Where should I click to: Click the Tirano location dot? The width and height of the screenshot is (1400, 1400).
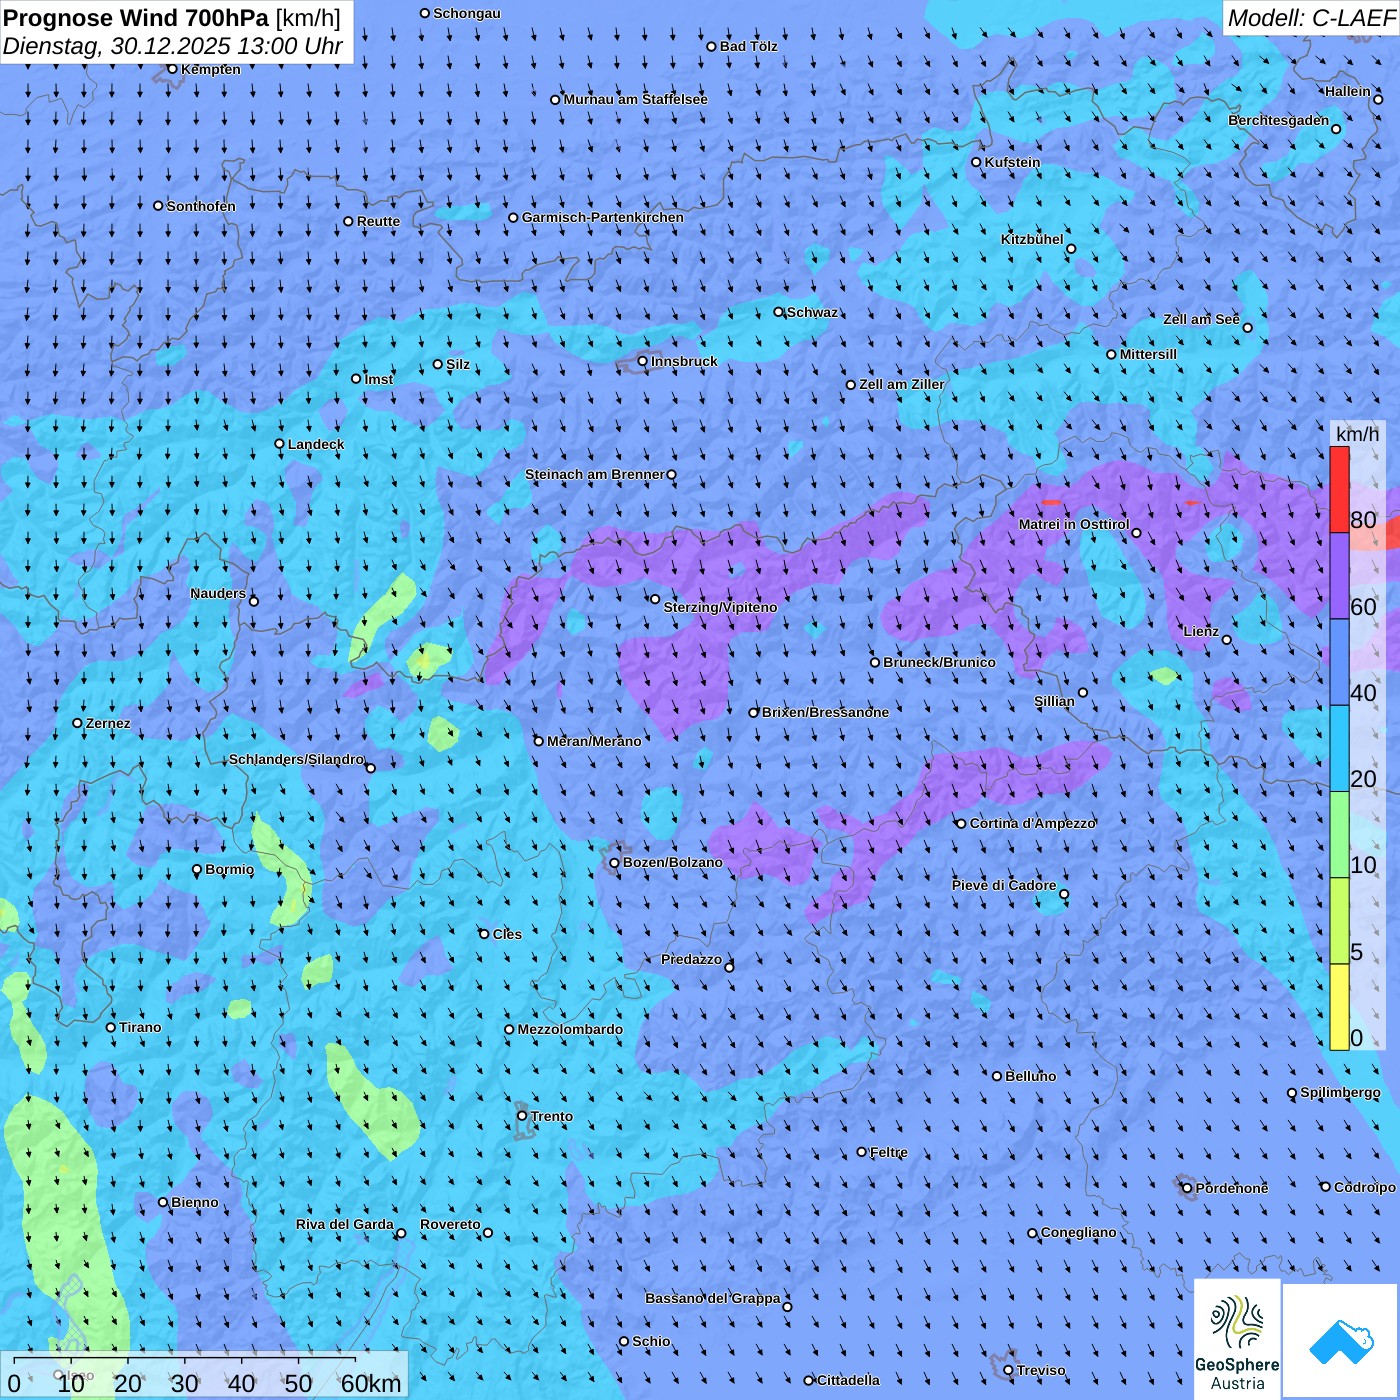[111, 1028]
